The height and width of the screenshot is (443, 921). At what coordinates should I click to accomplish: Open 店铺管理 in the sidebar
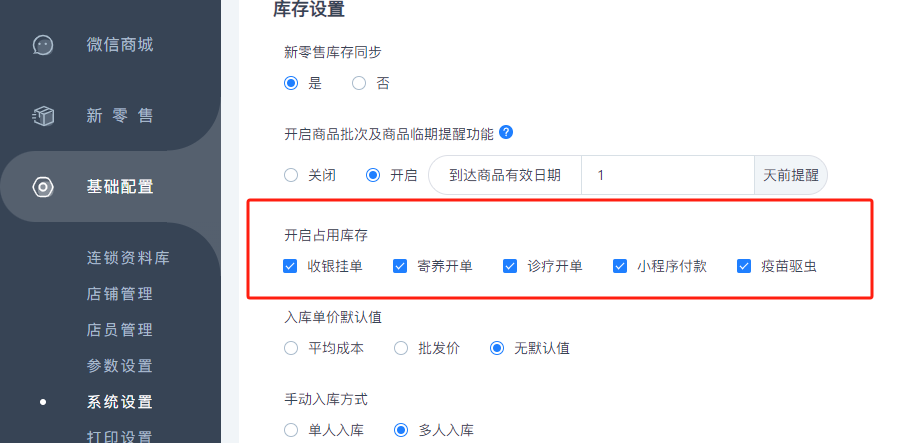(x=120, y=294)
